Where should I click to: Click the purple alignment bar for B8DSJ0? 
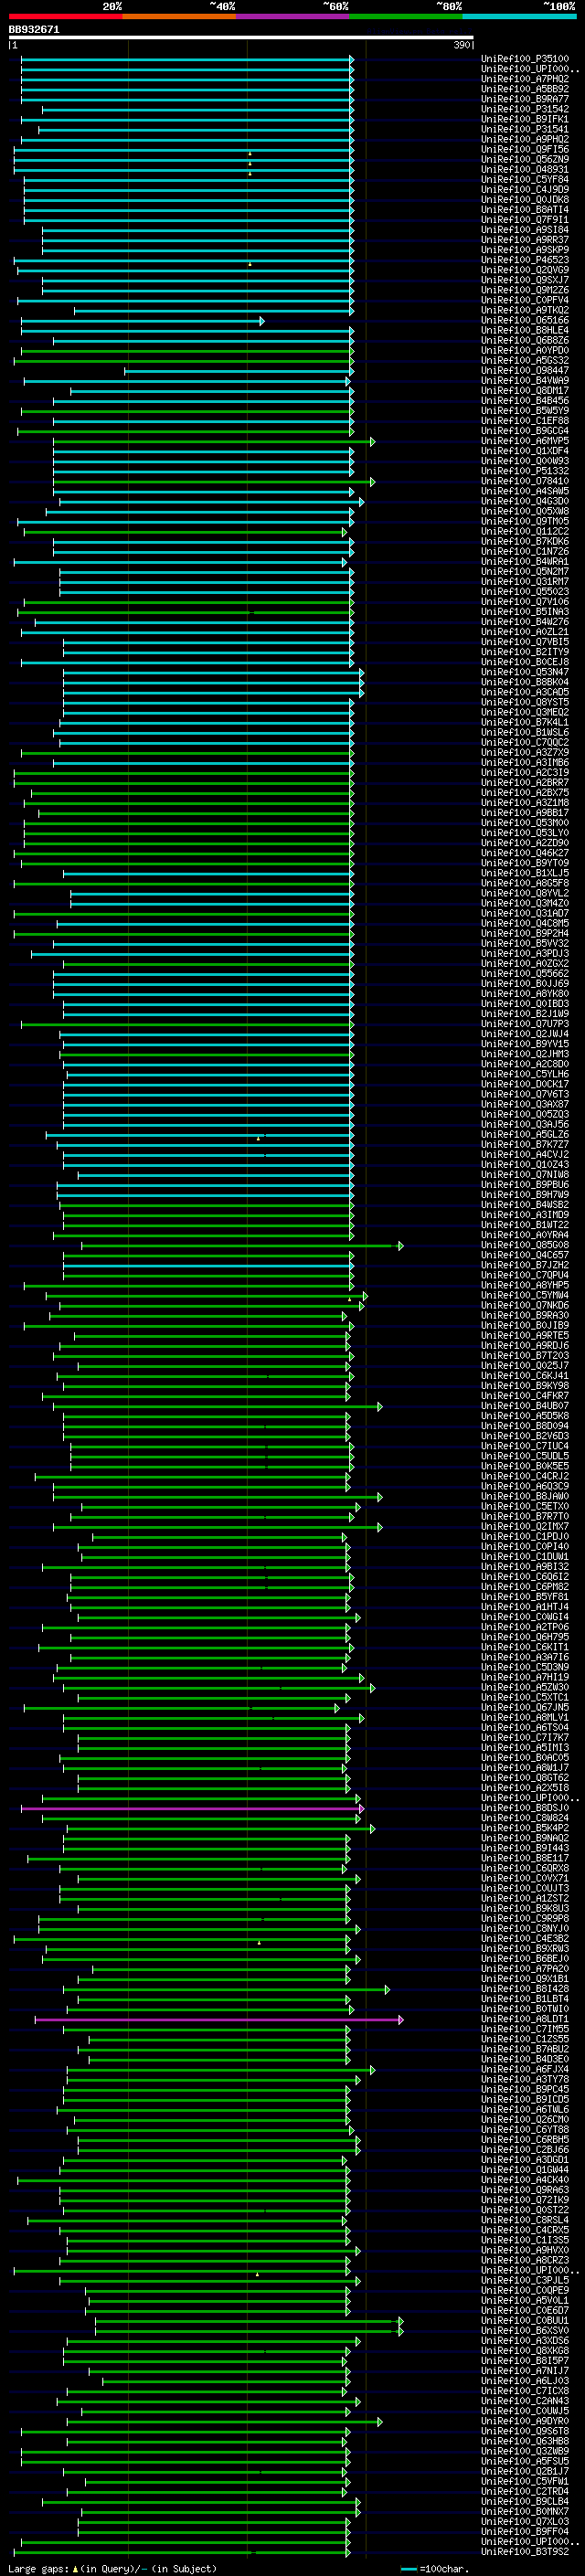(192, 1809)
